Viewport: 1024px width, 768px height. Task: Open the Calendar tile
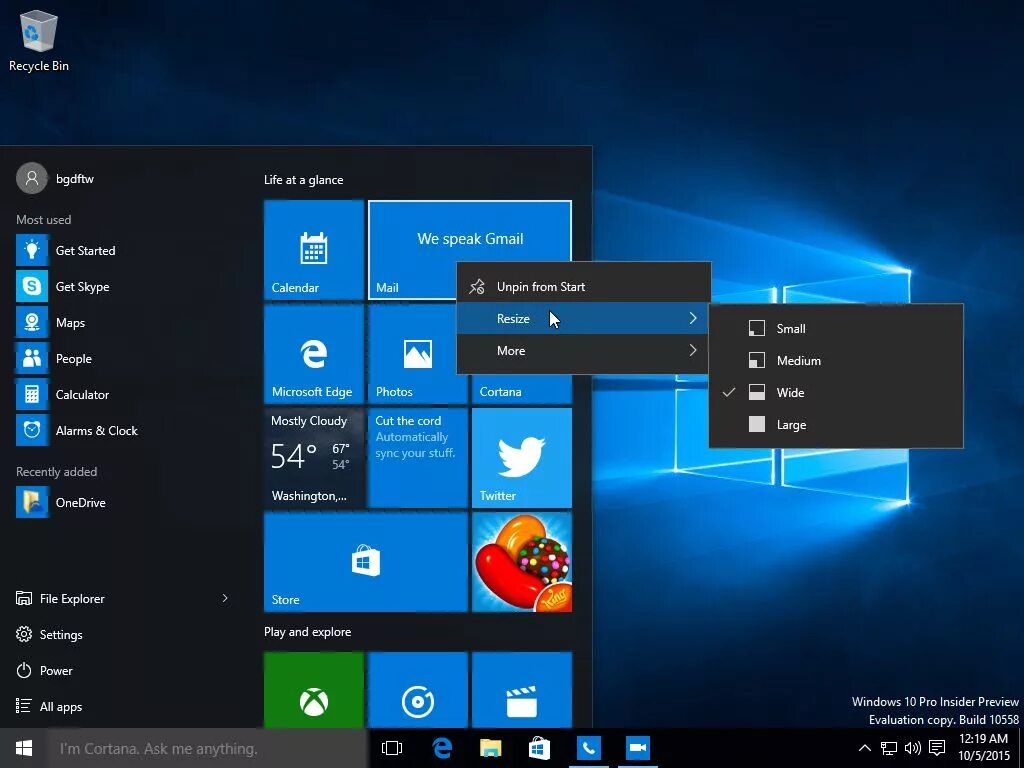click(x=313, y=250)
